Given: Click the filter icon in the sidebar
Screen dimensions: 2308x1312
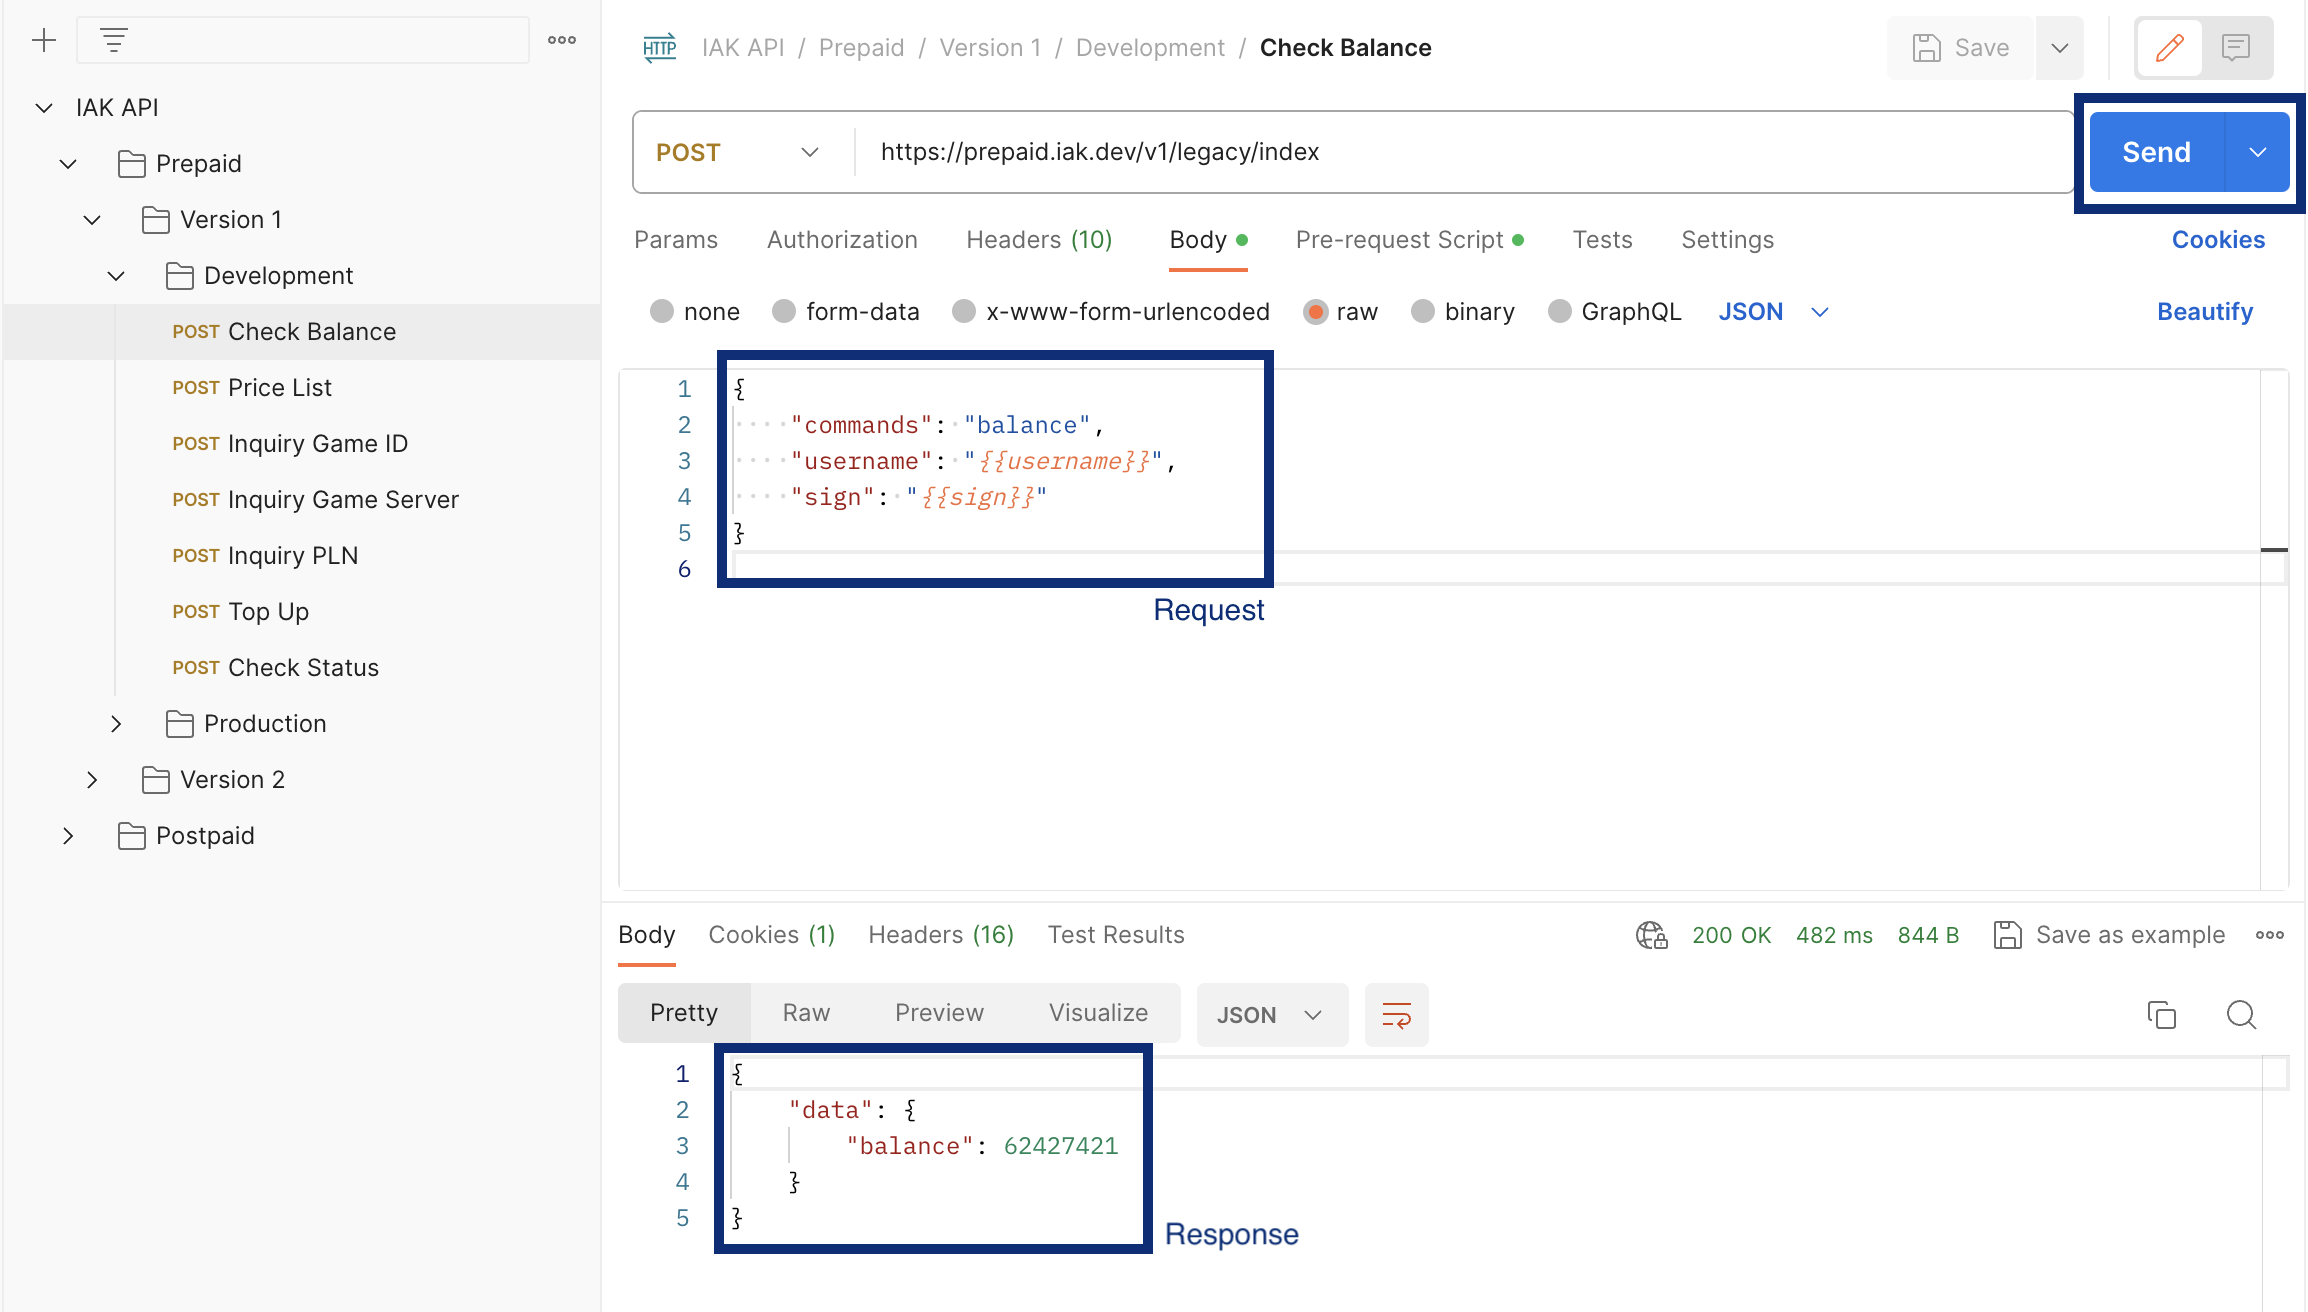Looking at the screenshot, I should point(114,40).
